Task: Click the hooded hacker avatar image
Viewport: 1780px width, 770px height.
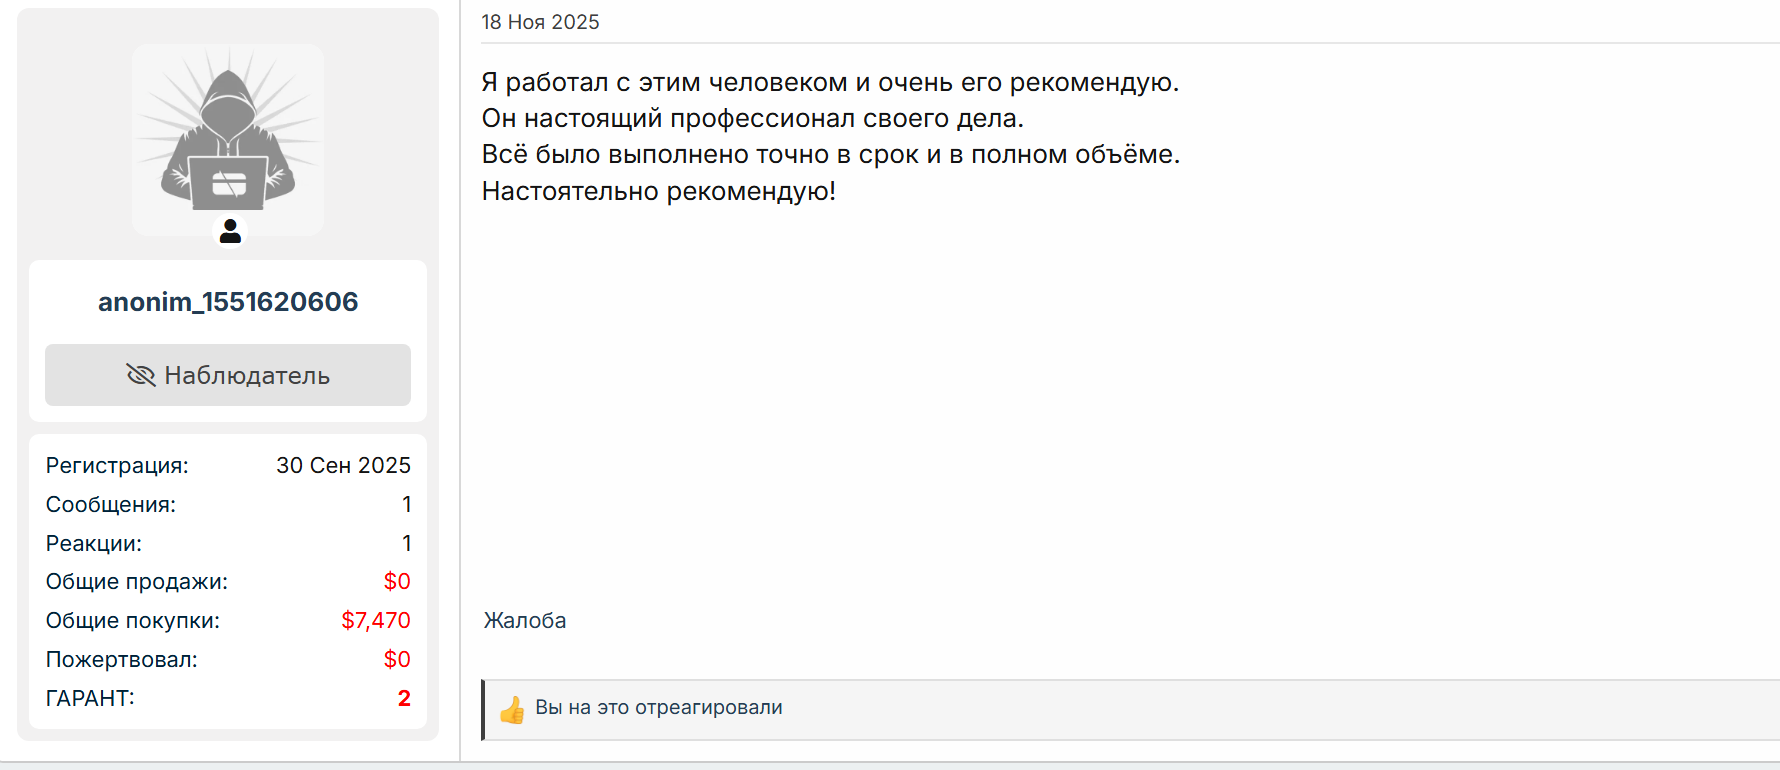Action: [x=228, y=139]
